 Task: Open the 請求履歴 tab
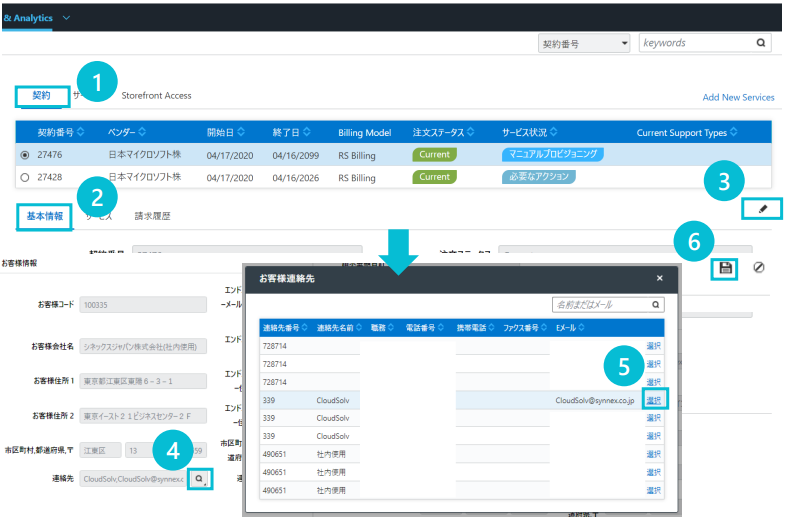coord(152,216)
